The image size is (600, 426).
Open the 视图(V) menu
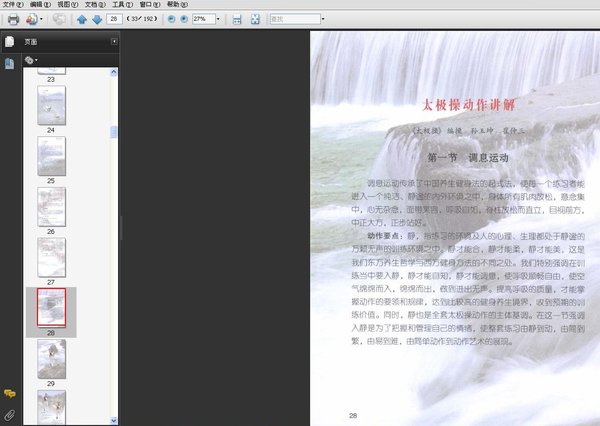coord(68,4)
